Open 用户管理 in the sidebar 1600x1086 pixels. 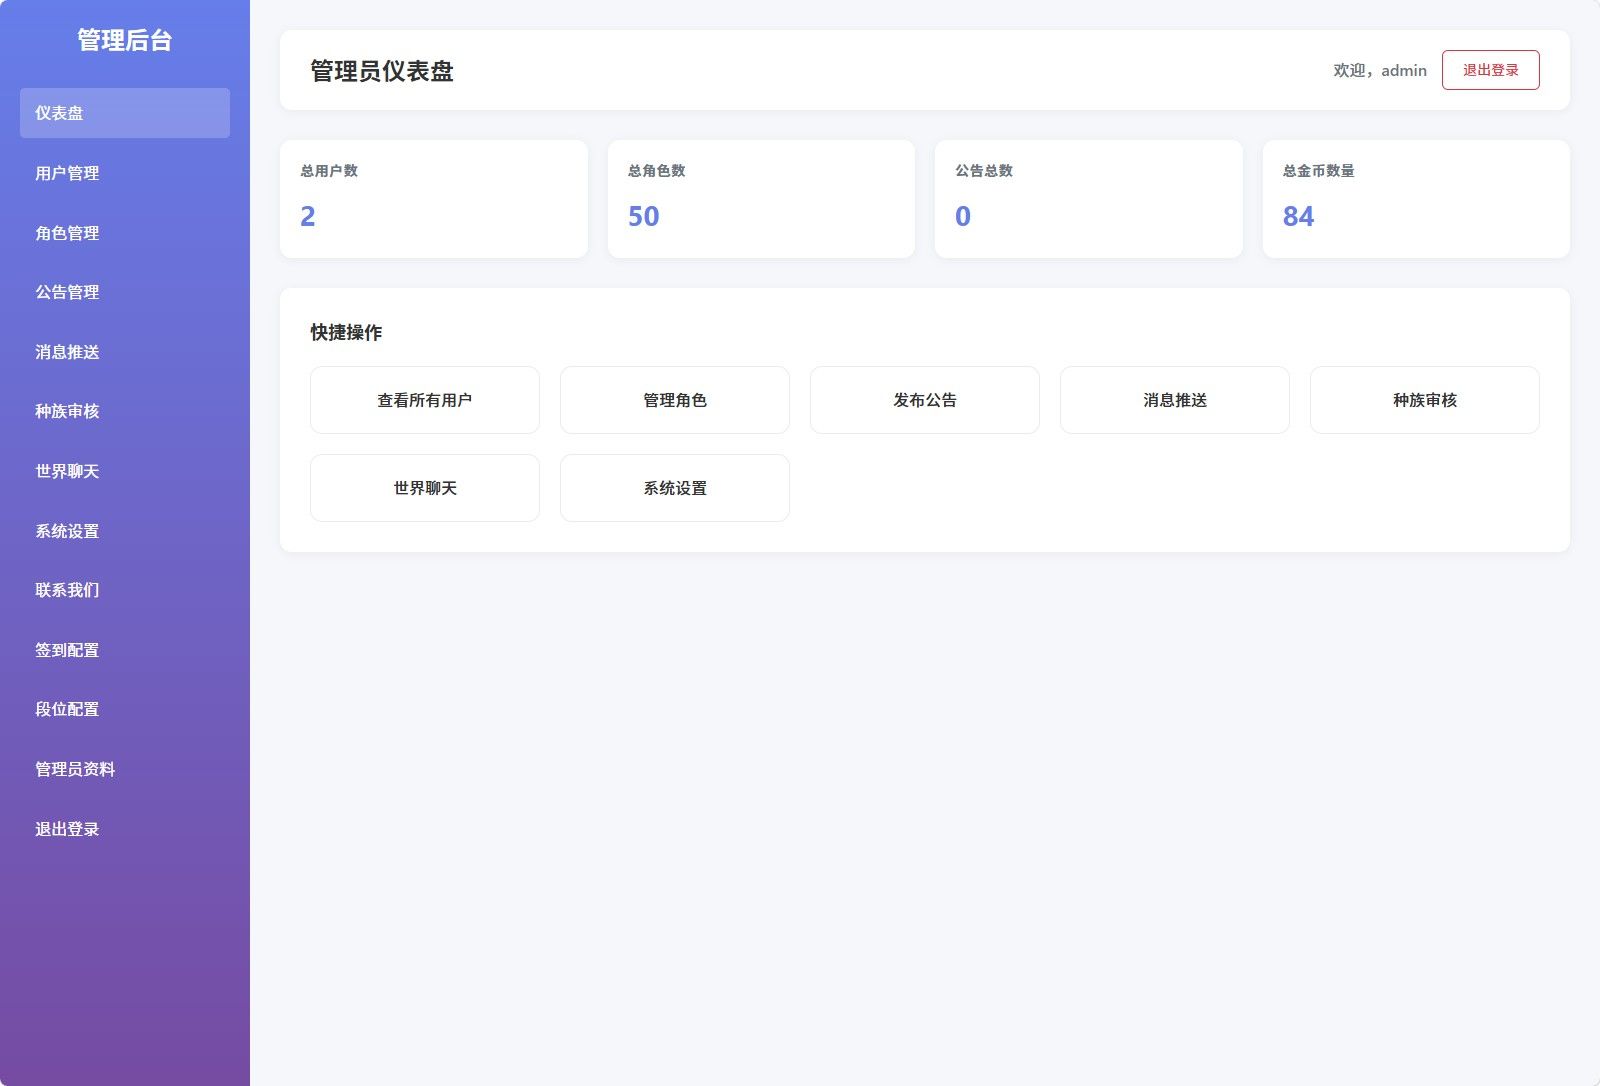(66, 172)
